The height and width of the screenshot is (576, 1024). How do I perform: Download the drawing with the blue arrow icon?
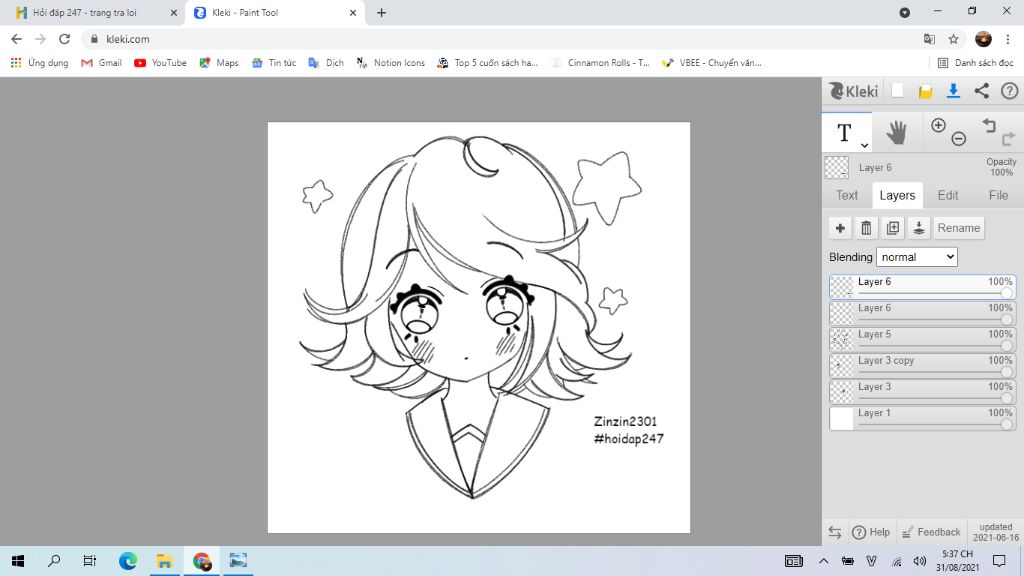tap(953, 91)
